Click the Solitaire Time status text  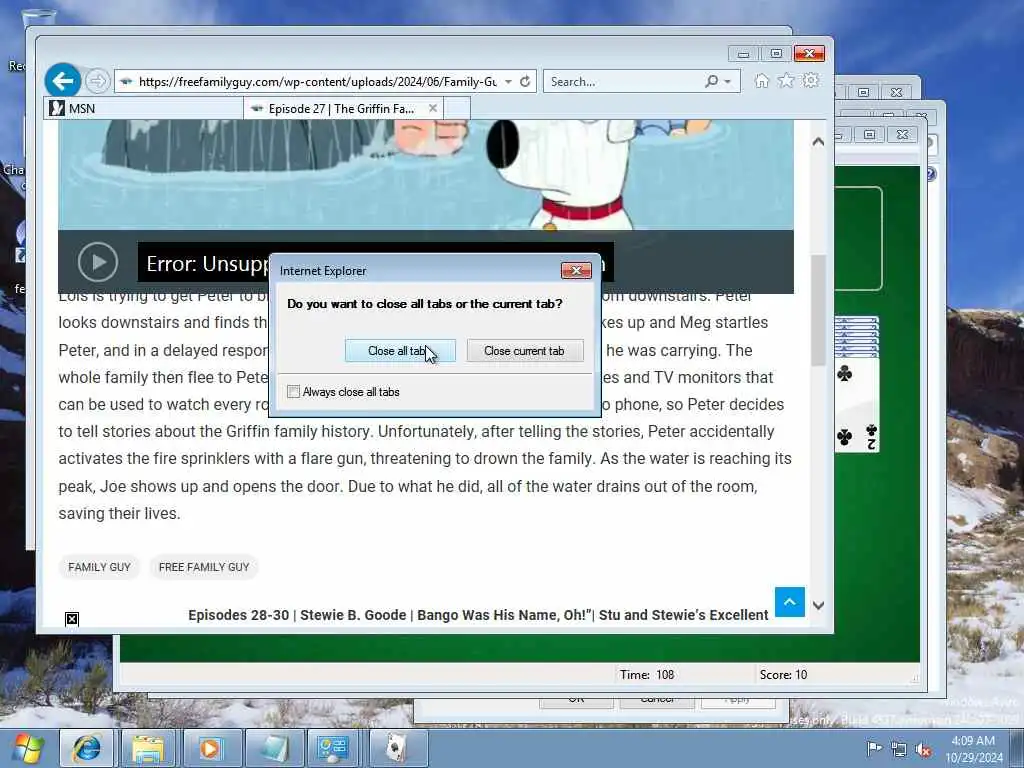point(647,675)
